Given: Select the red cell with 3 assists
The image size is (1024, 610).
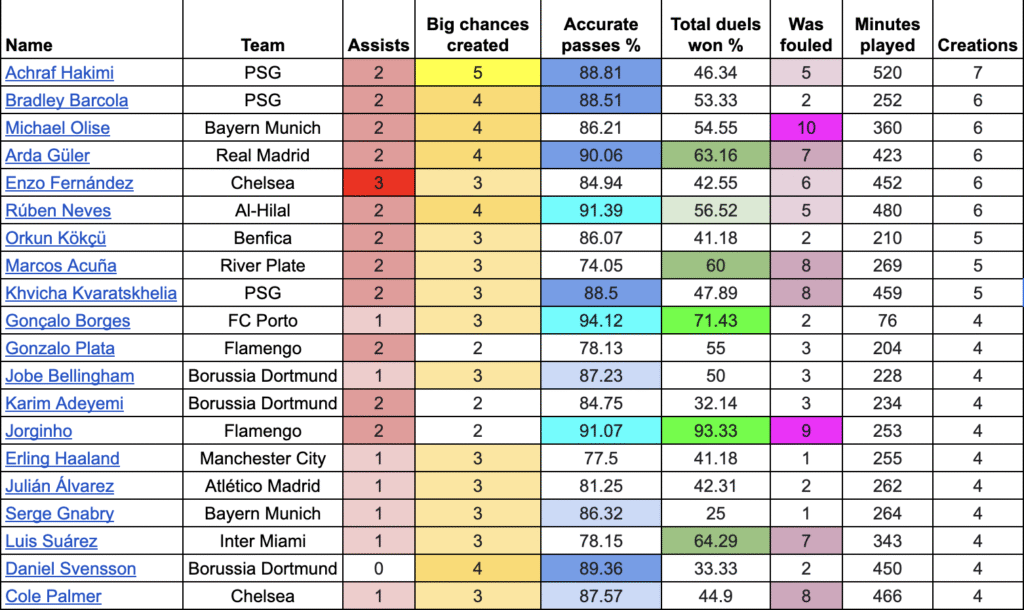Looking at the screenshot, I should tap(378, 183).
